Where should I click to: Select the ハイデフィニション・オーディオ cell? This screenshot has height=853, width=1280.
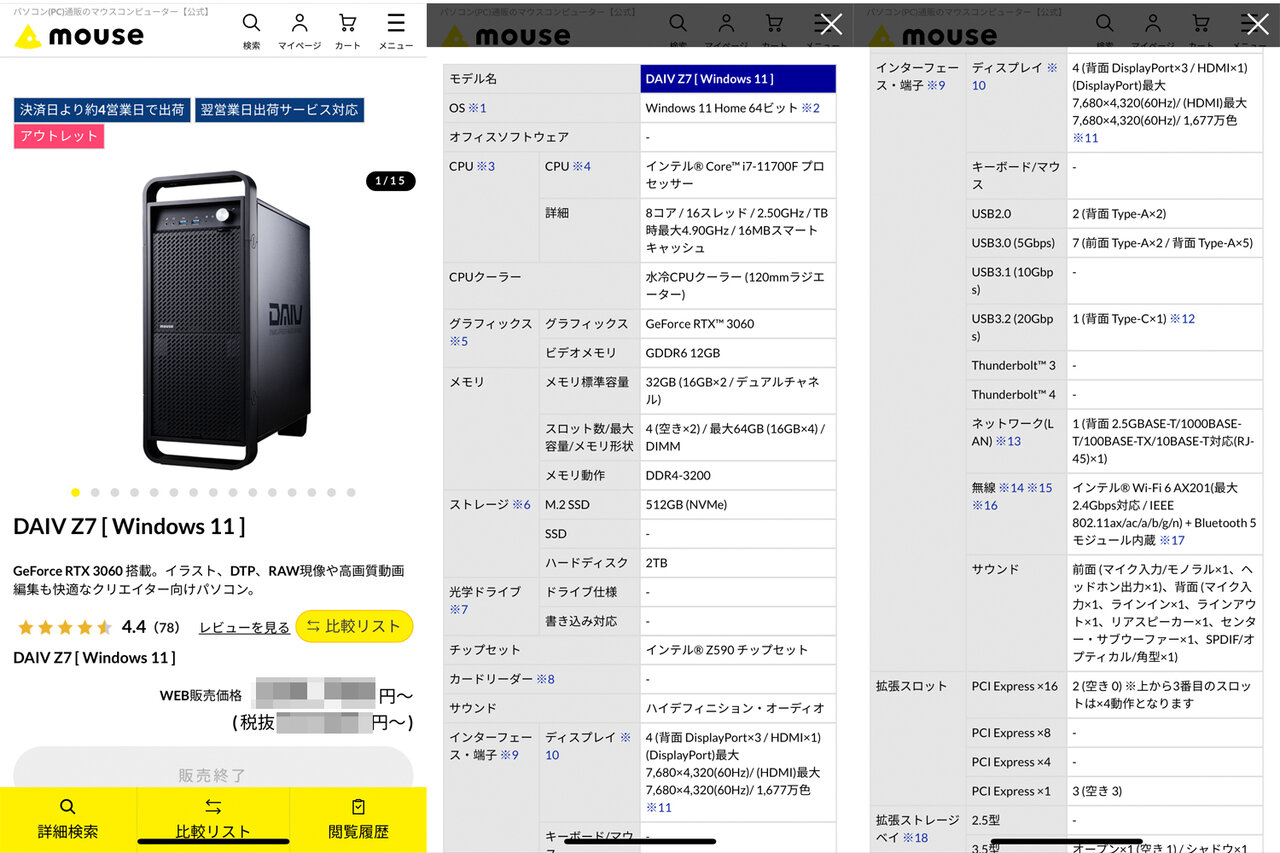[738, 708]
